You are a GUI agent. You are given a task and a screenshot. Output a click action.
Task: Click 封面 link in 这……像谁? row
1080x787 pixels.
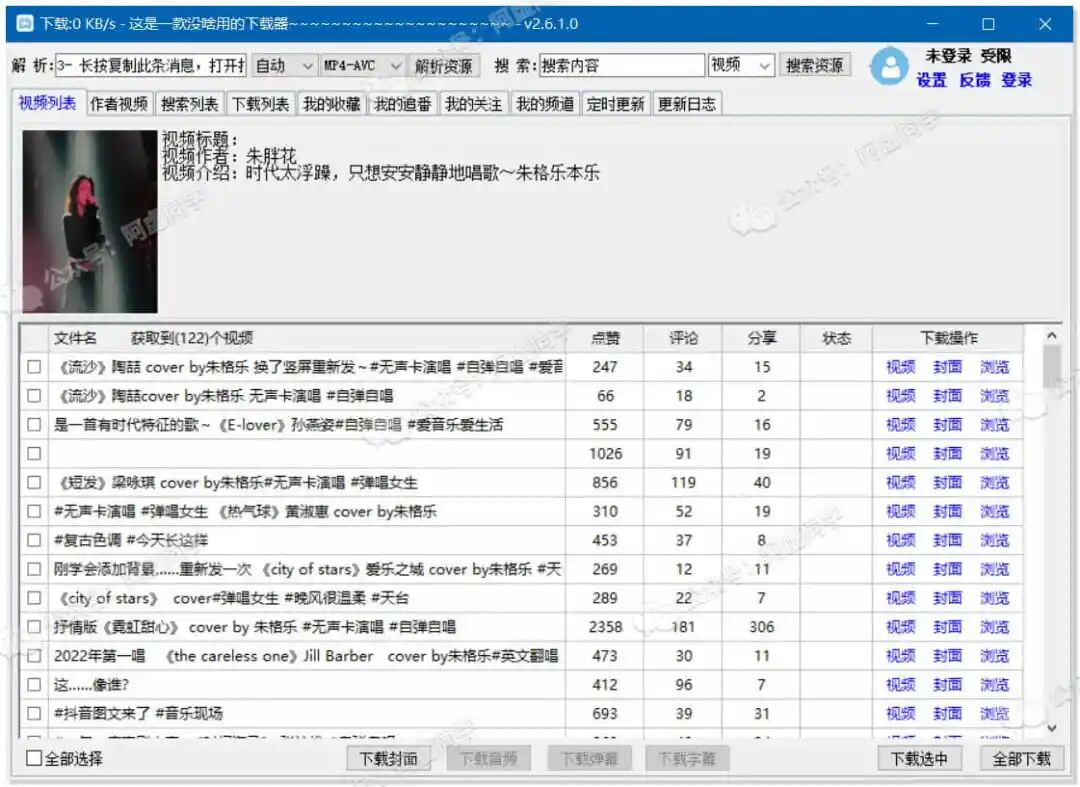947,685
